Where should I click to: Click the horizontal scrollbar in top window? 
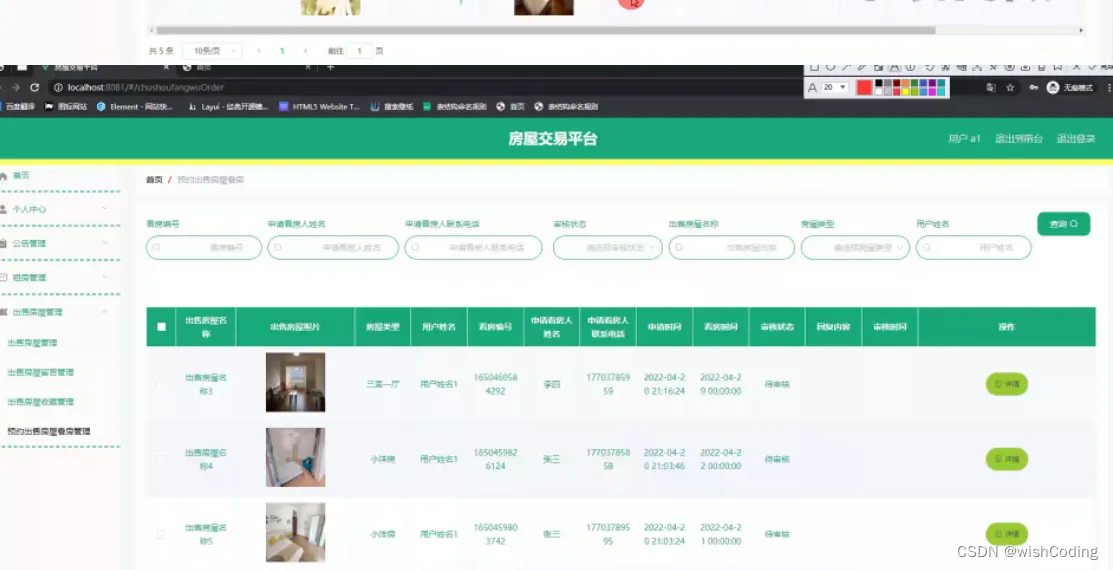click(x=545, y=31)
